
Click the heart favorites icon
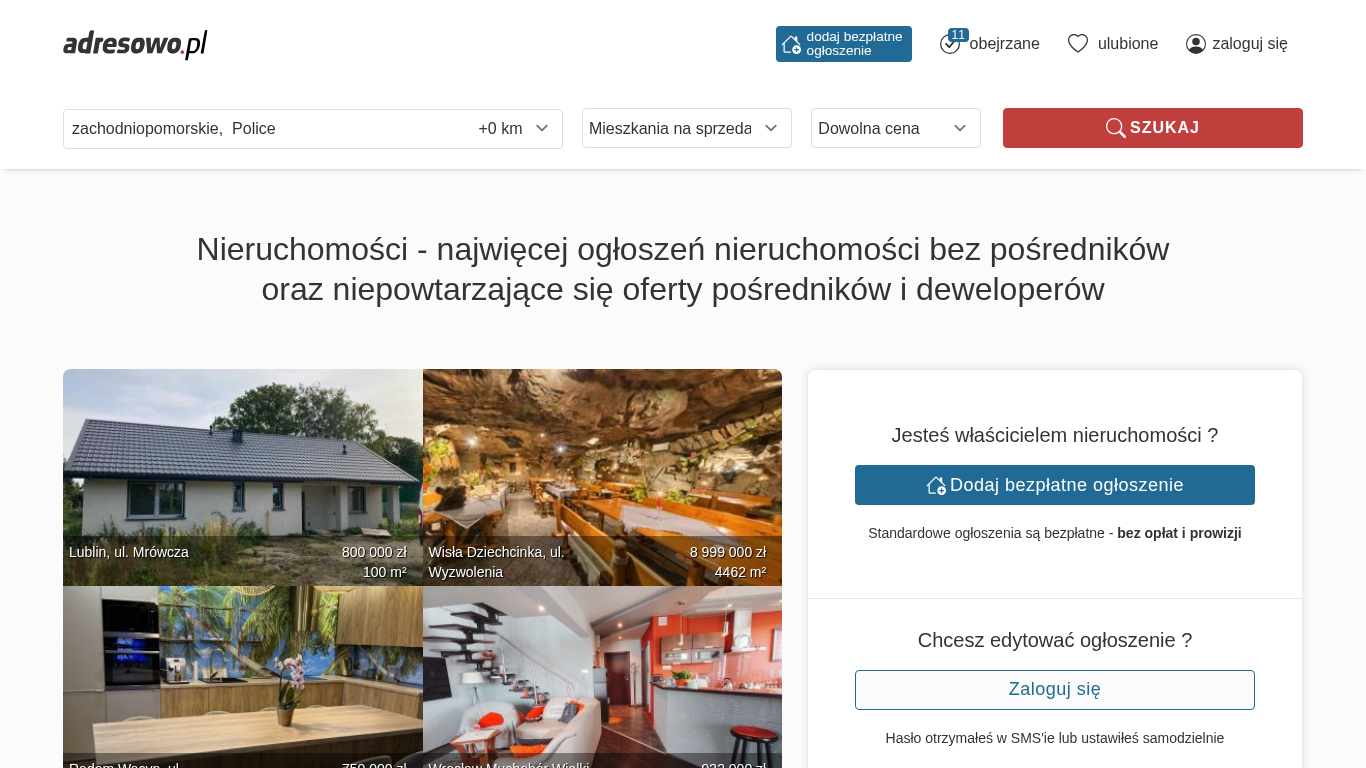coord(1078,44)
